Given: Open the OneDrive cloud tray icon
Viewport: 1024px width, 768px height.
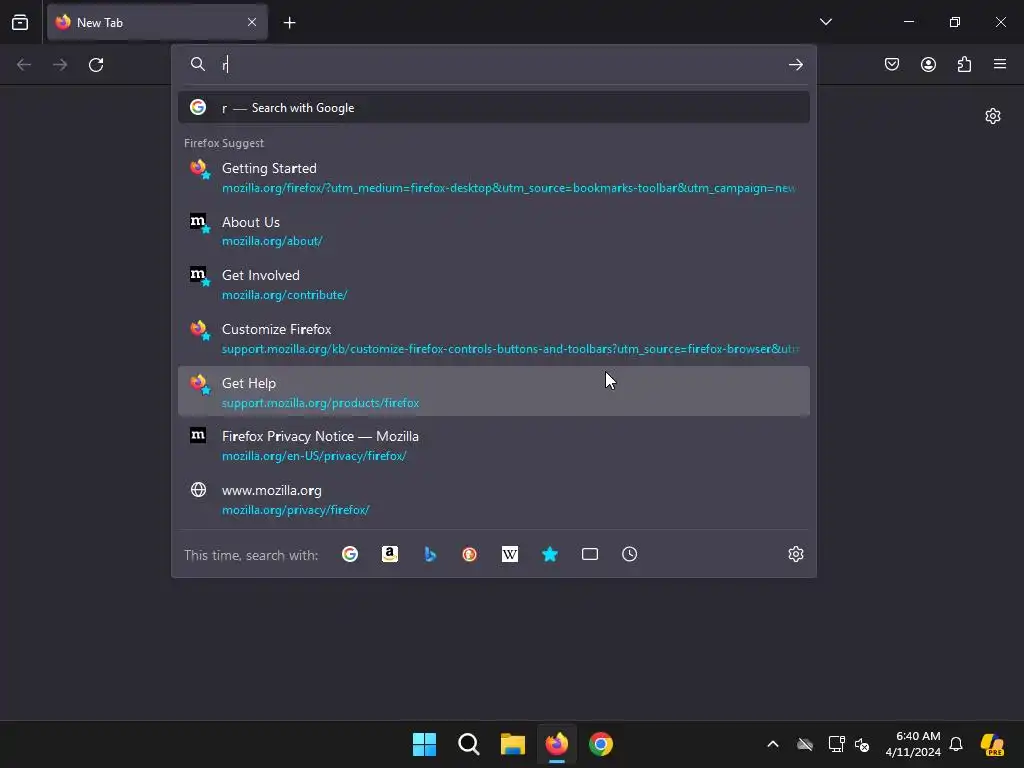Looking at the screenshot, I should tap(805, 744).
